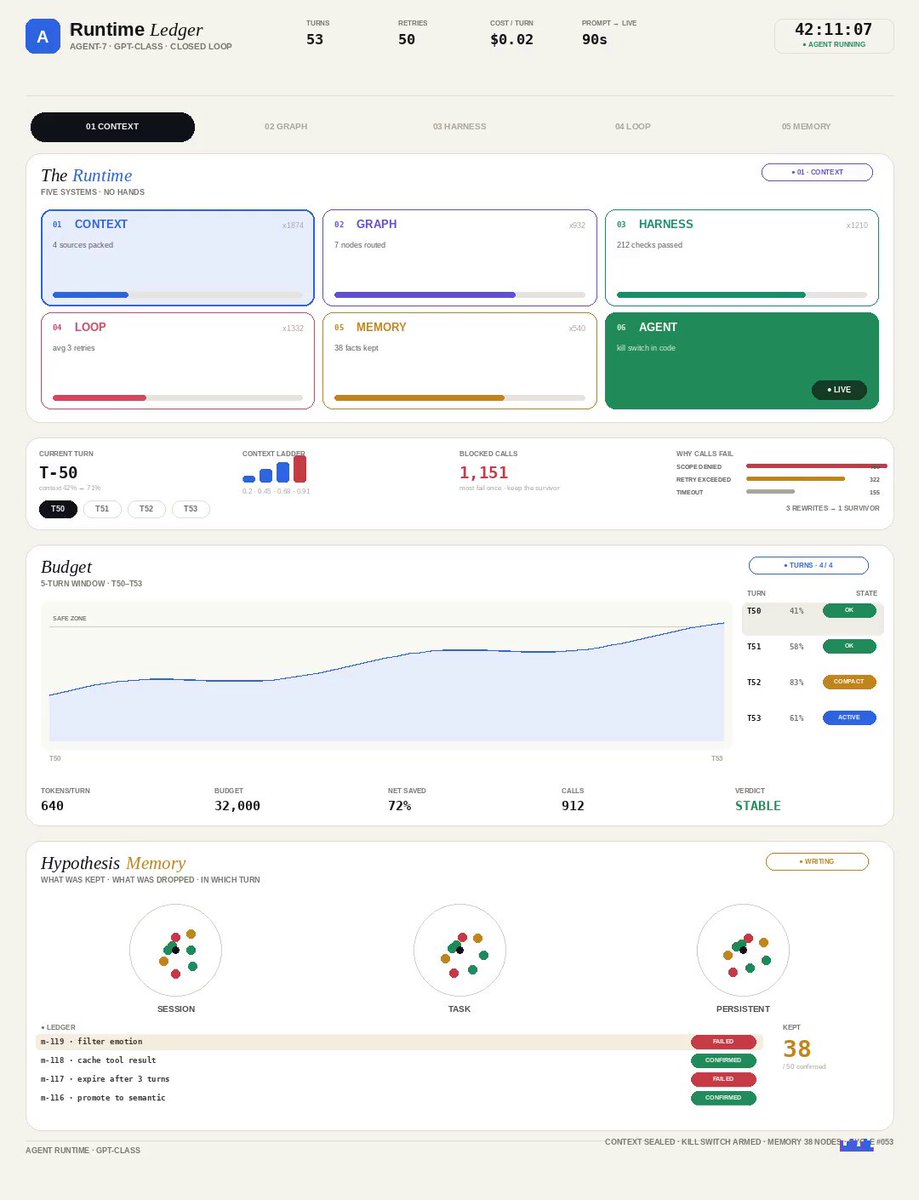Select the PERSISTENT memory circle
The image size is (919, 1200).
click(x=743, y=950)
